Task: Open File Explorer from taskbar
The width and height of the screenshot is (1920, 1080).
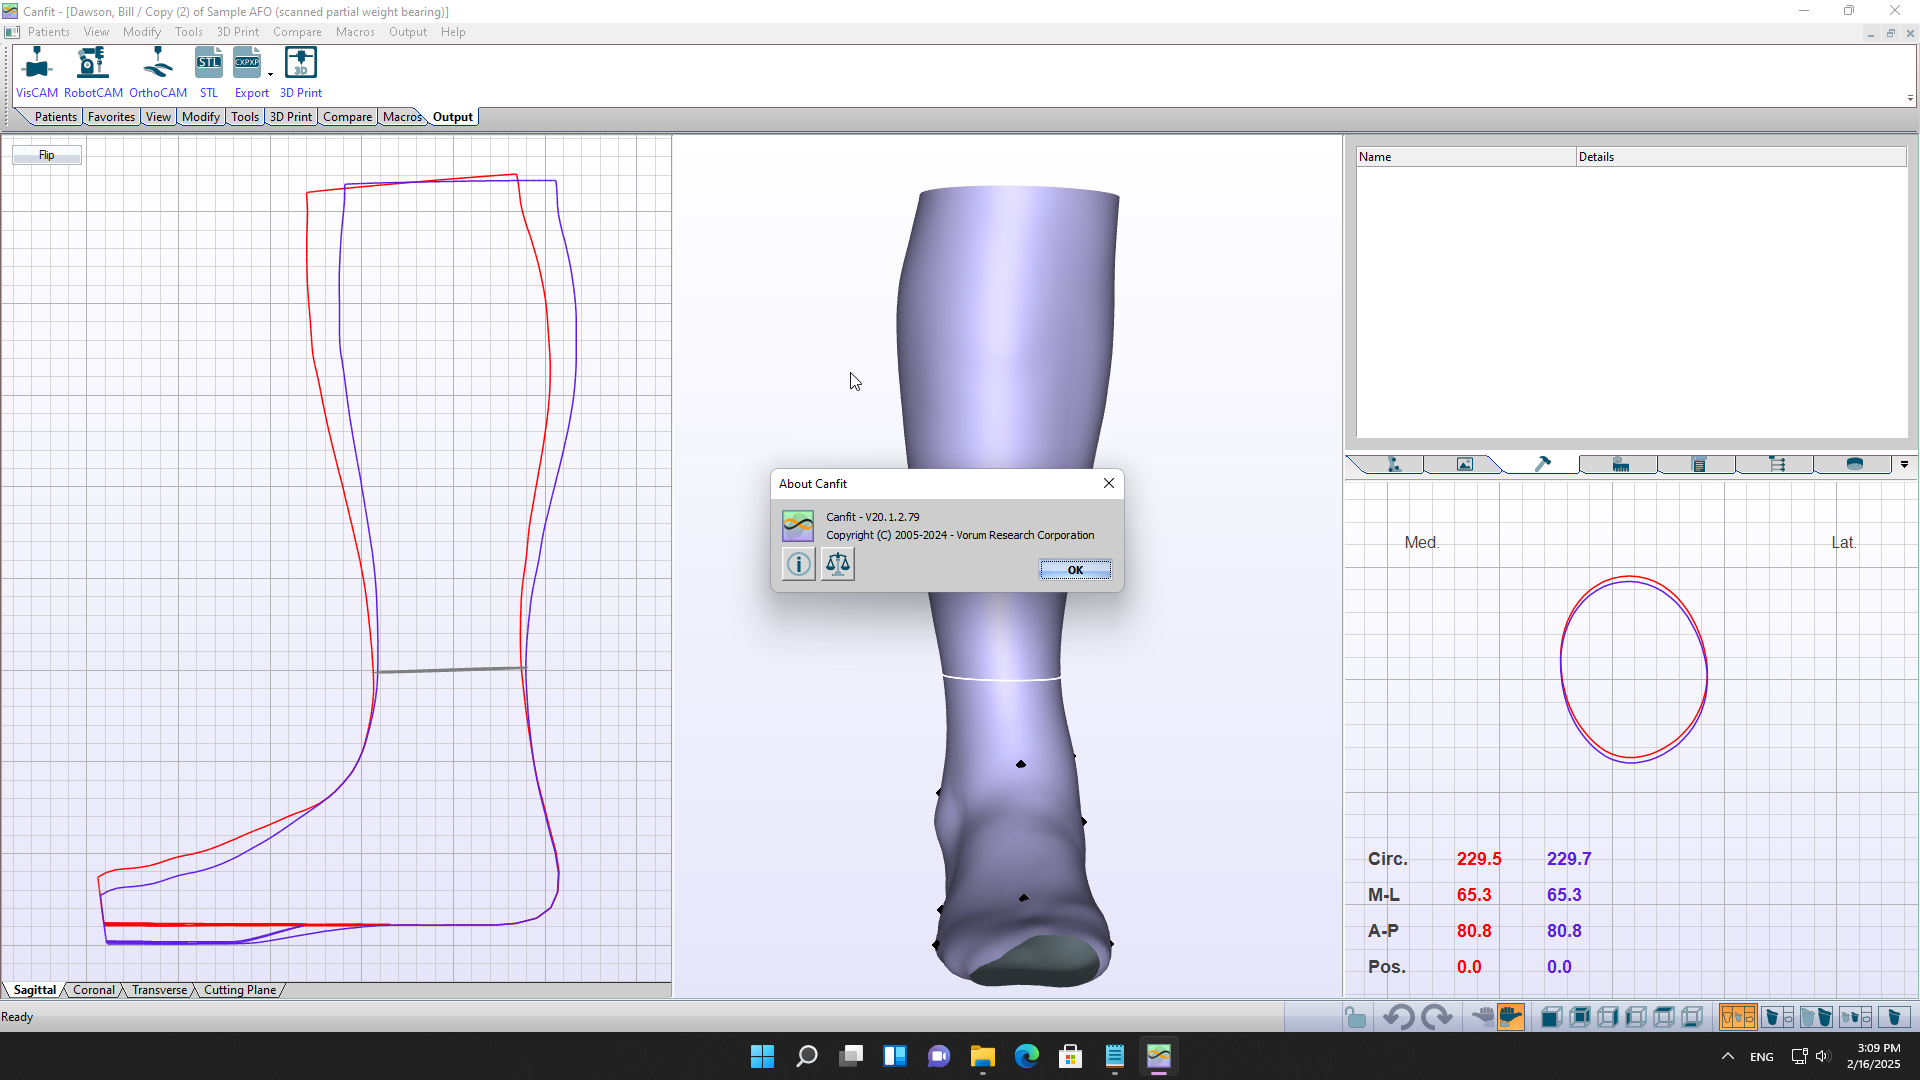Action: point(983,1056)
